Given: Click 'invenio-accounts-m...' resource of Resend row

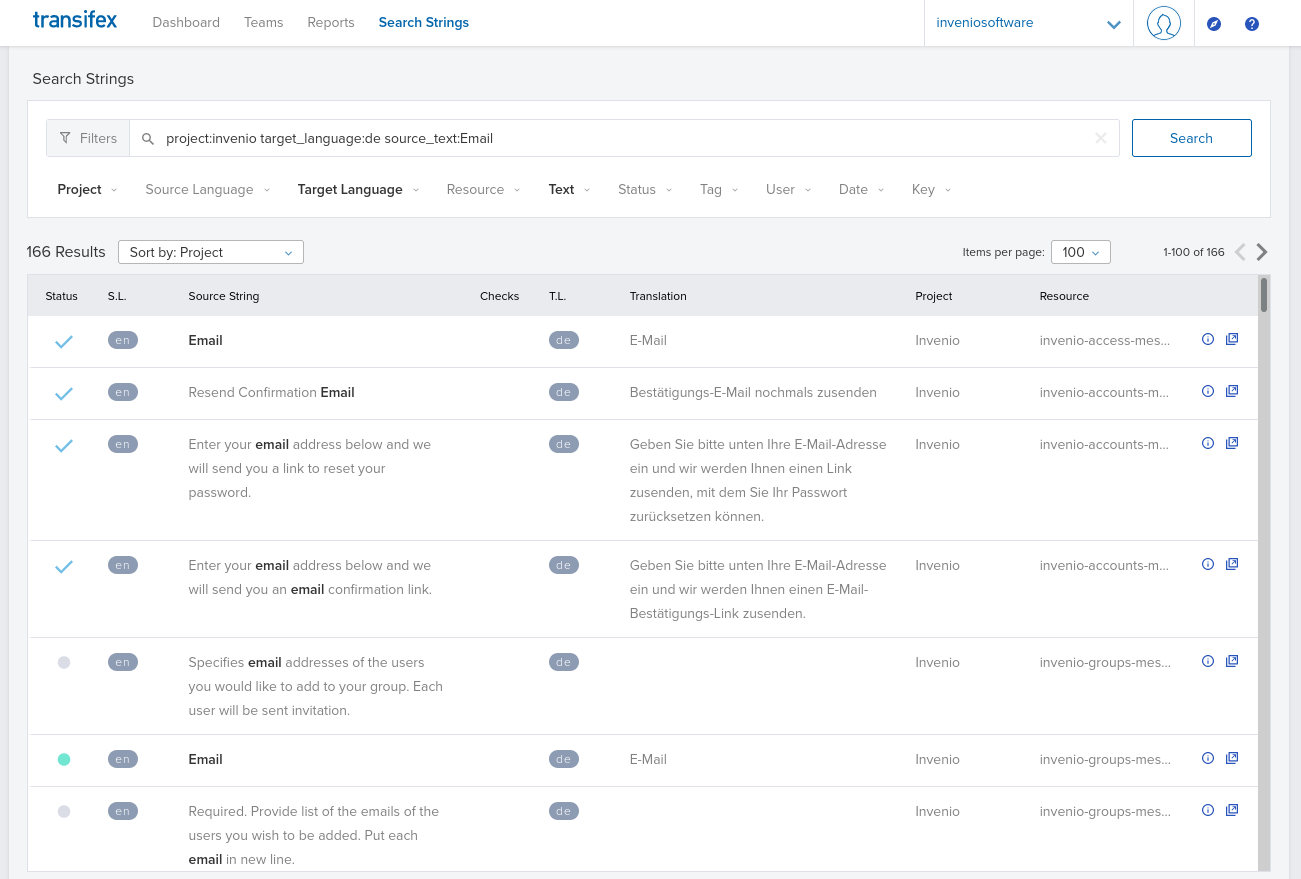Looking at the screenshot, I should point(1104,392).
